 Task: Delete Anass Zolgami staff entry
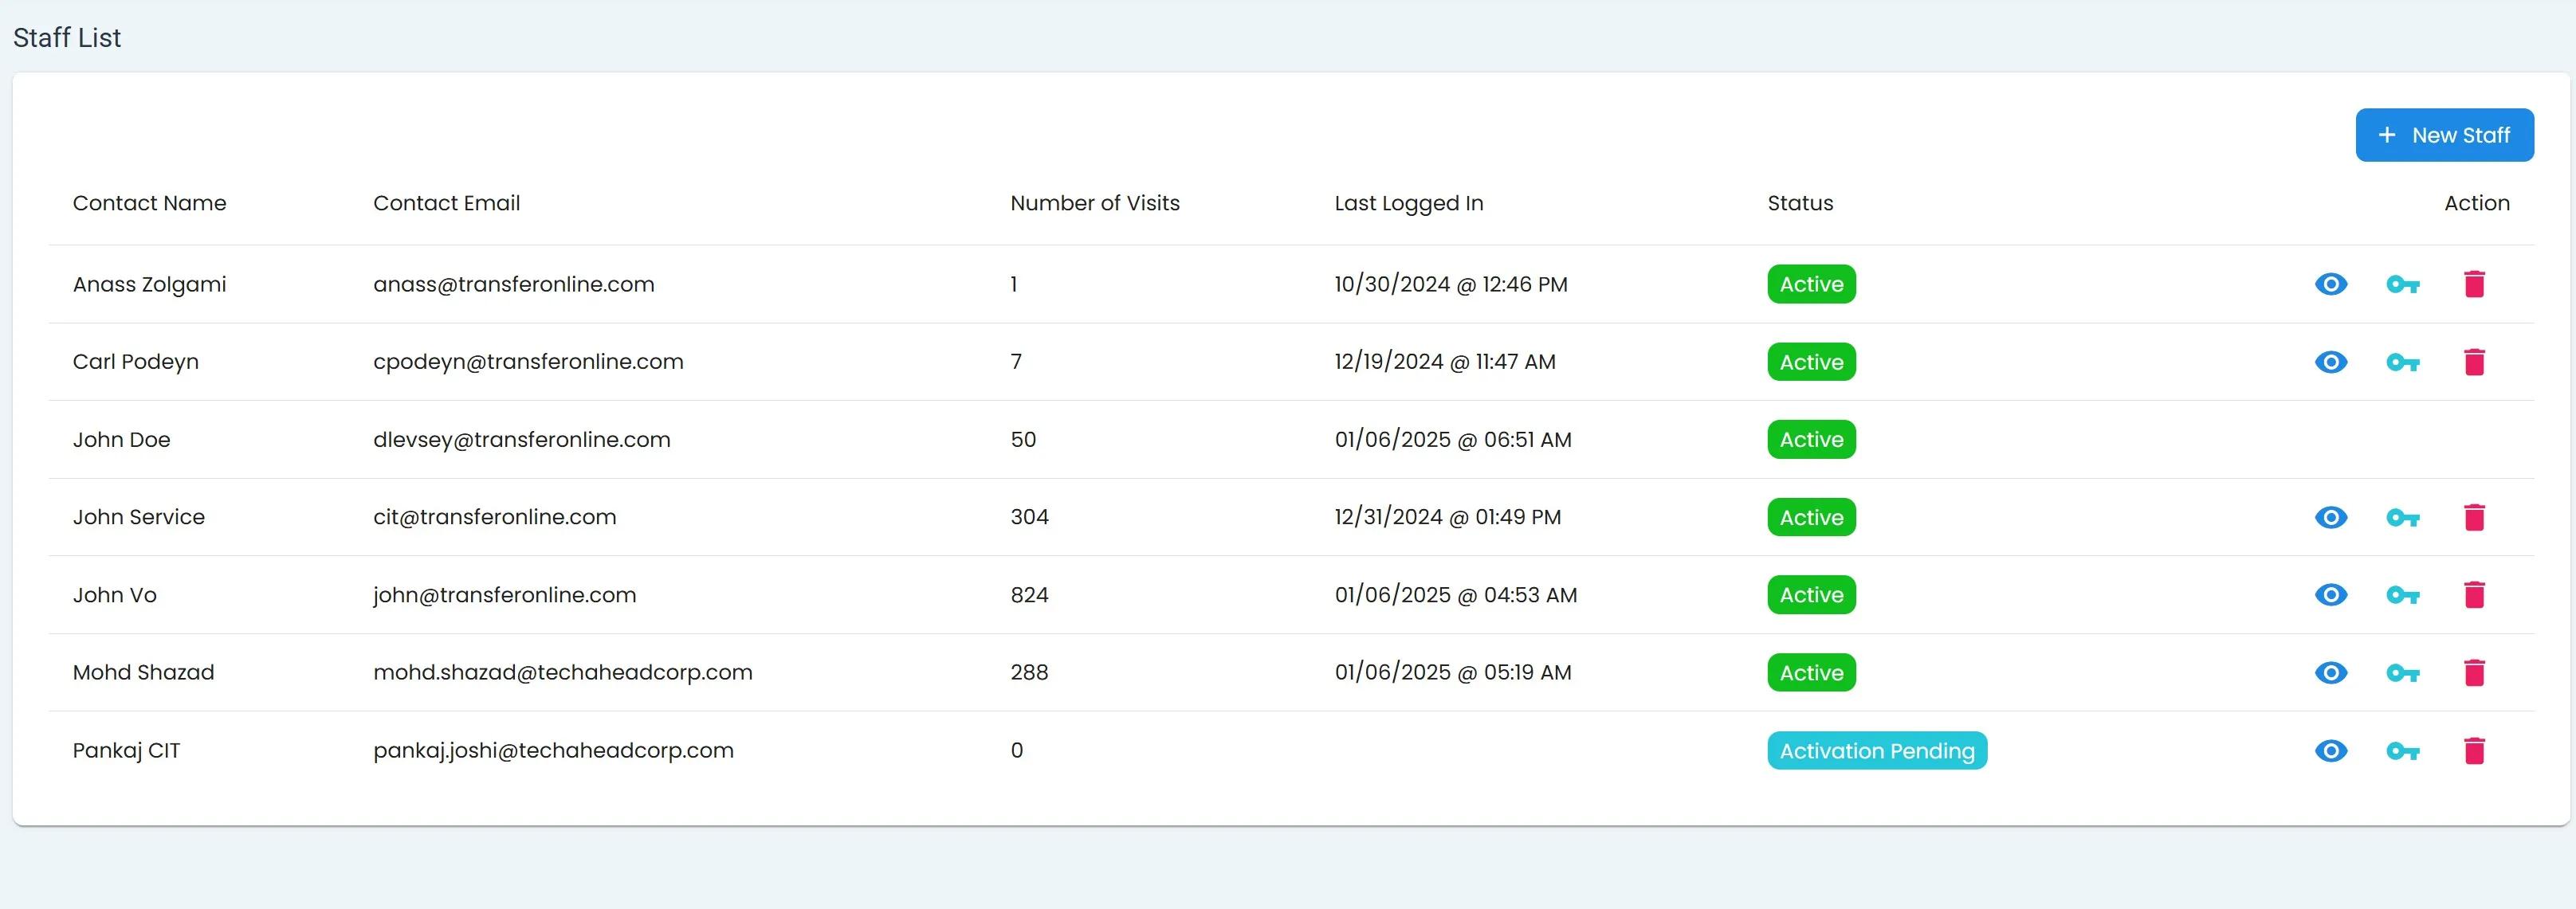tap(2474, 284)
